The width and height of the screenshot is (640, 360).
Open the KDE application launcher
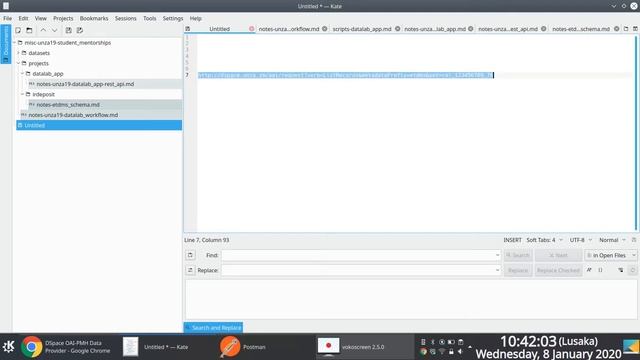tap(8, 347)
